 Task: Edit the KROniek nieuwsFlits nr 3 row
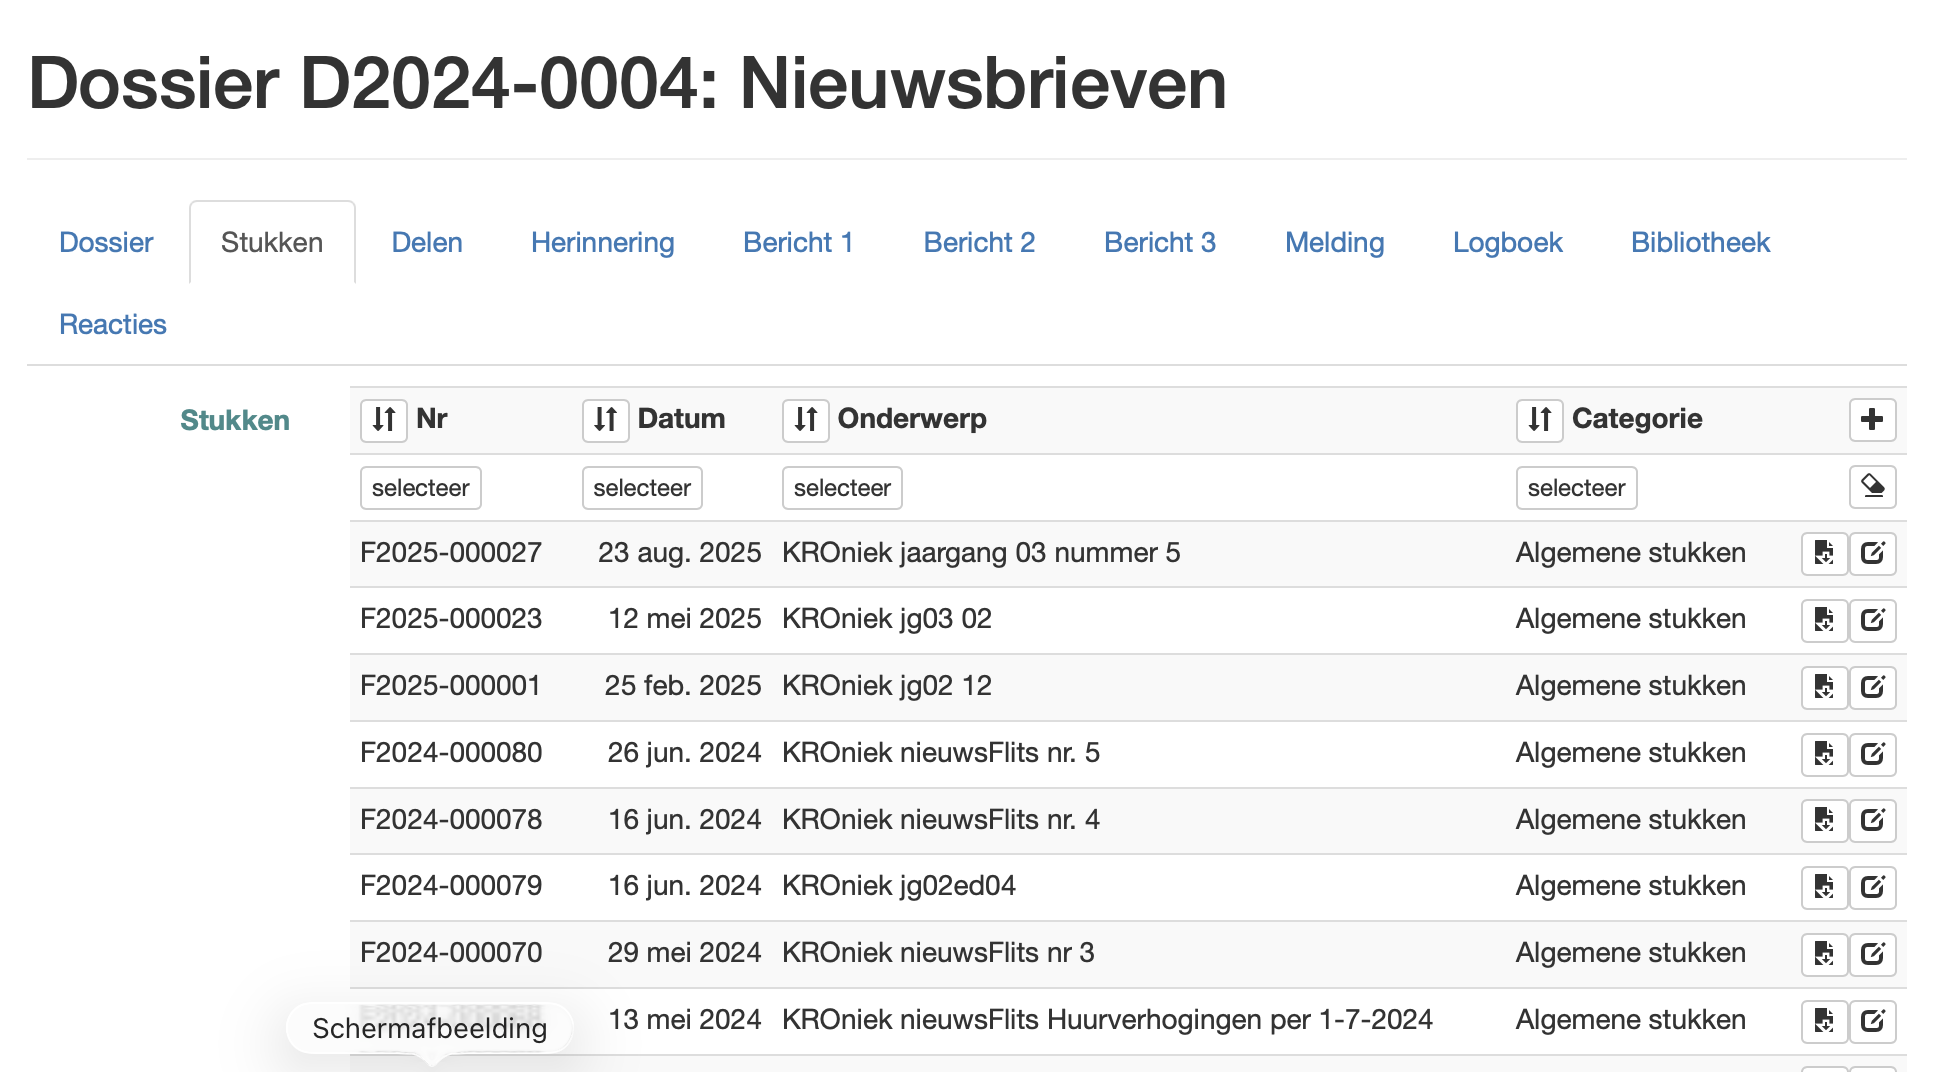click(x=1872, y=954)
